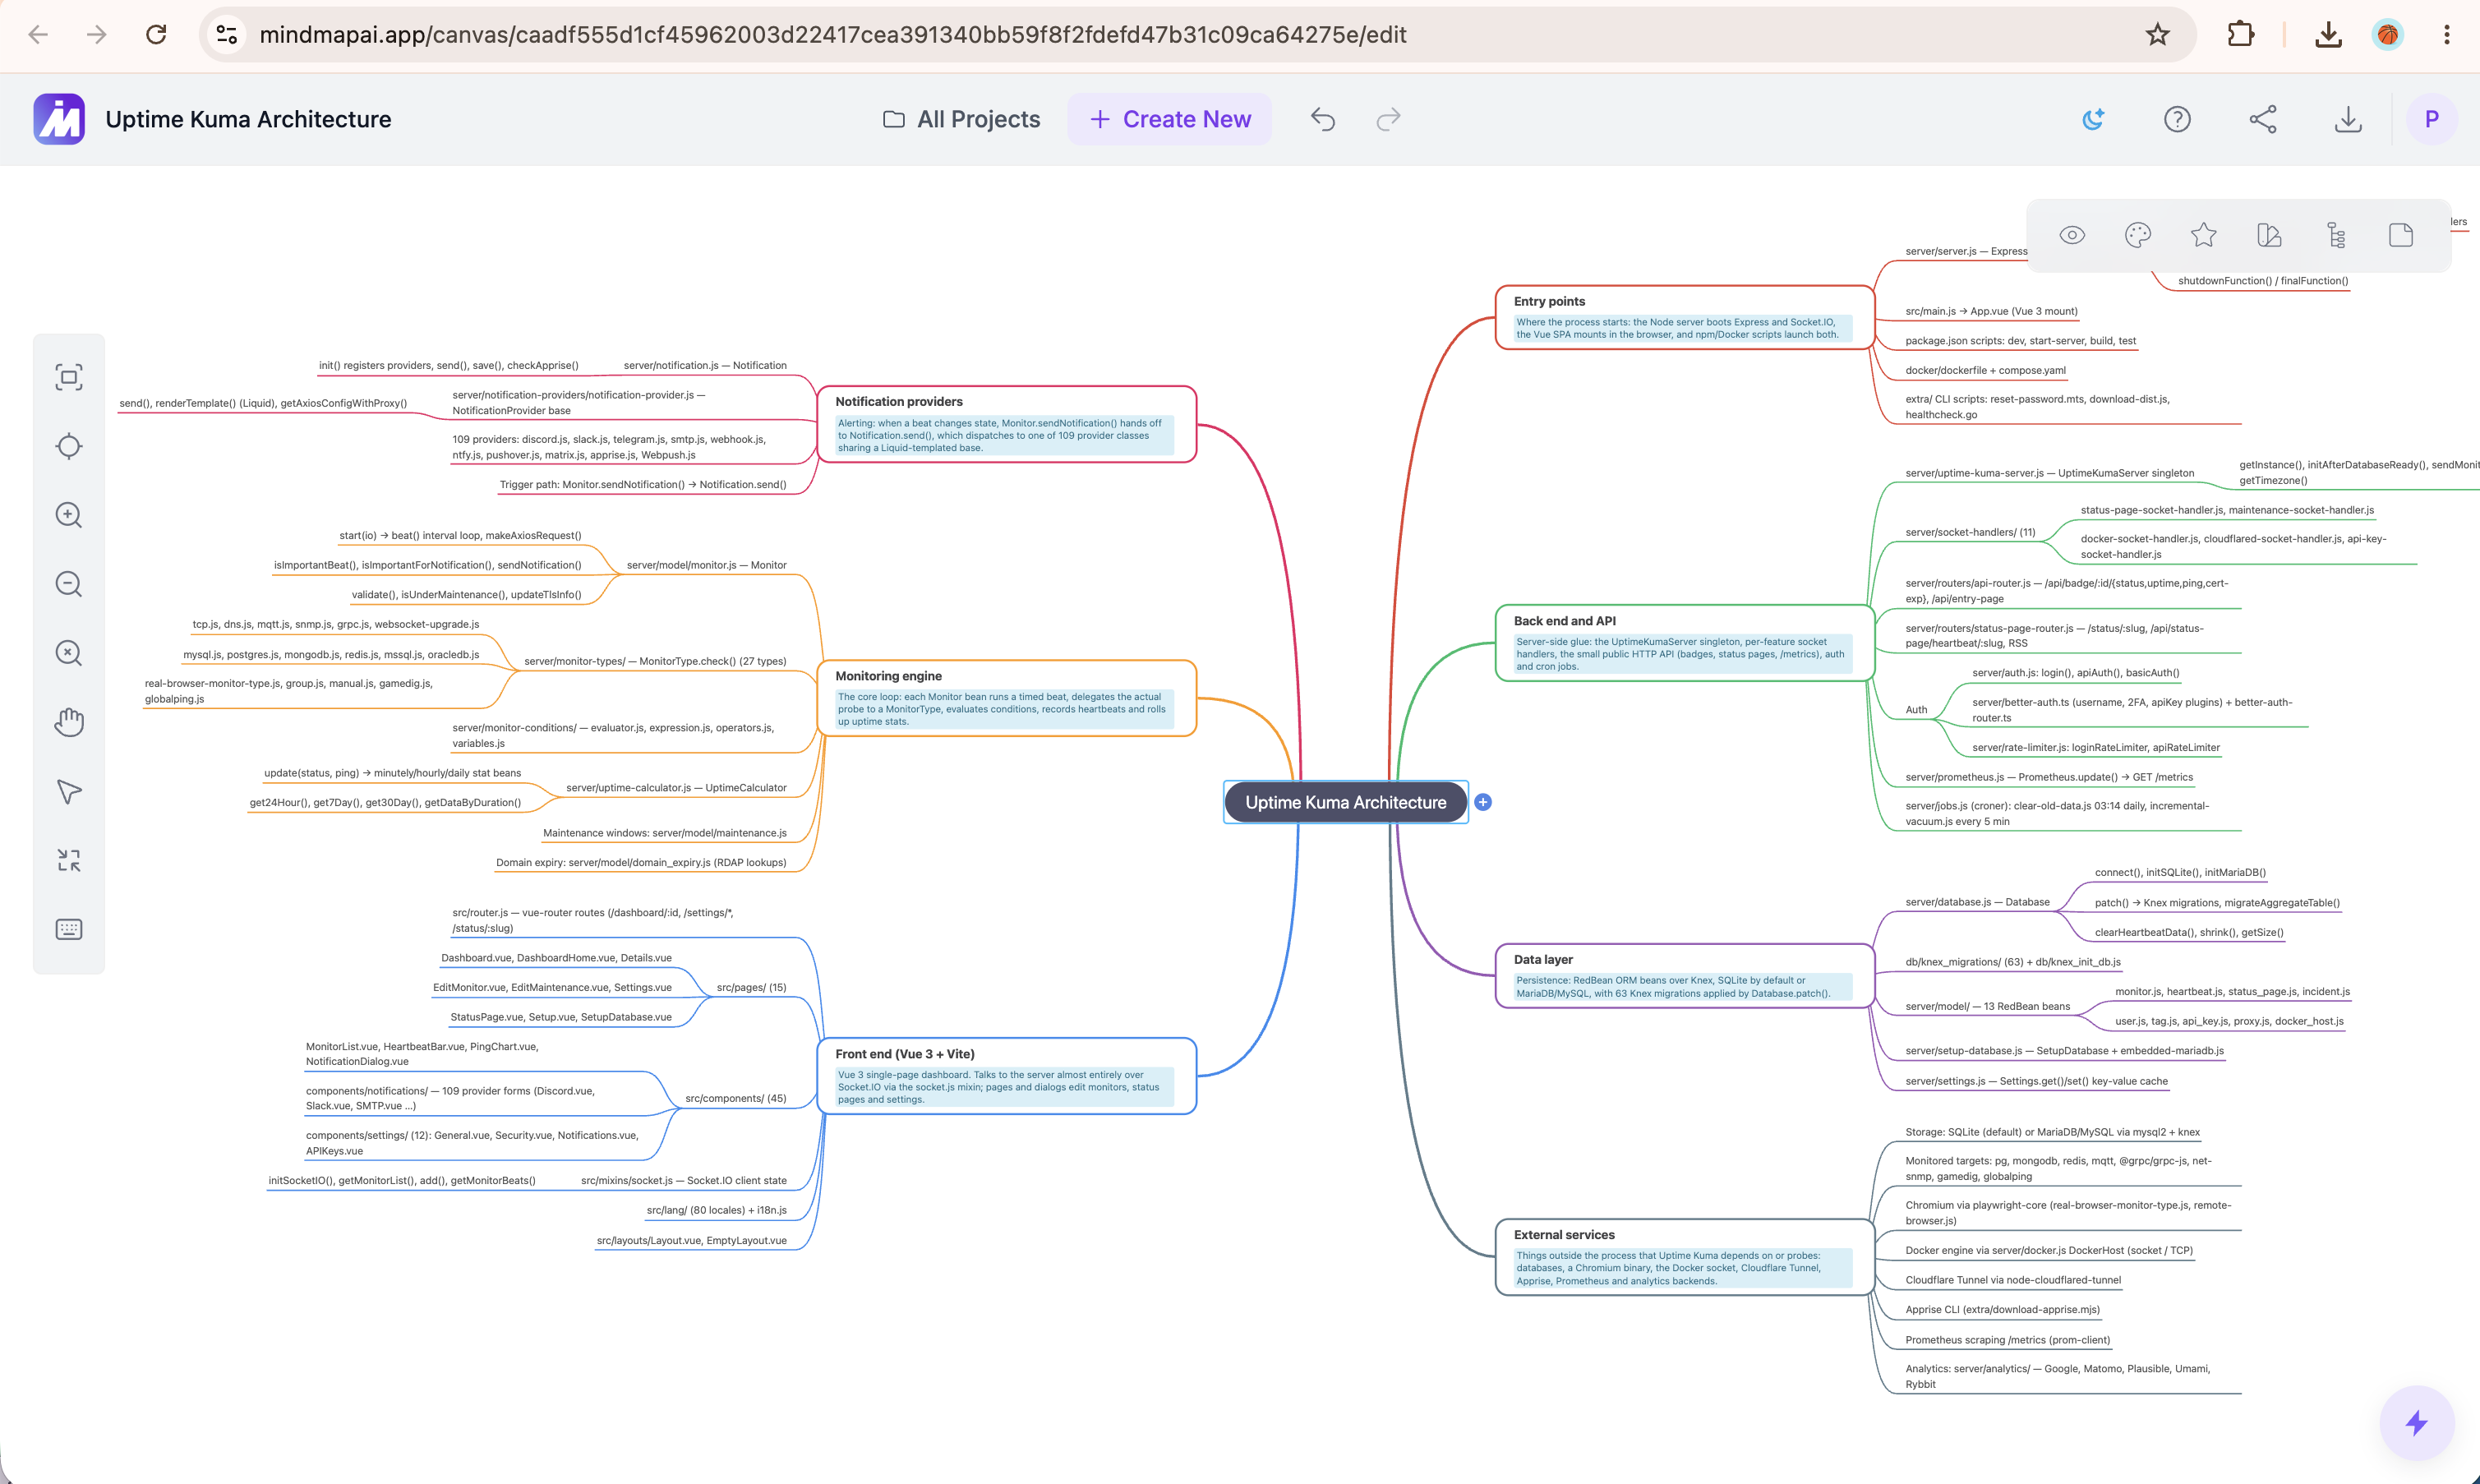This screenshot has width=2480, height=1484.
Task: Center the map with the crosshair icon
Action: (69, 446)
